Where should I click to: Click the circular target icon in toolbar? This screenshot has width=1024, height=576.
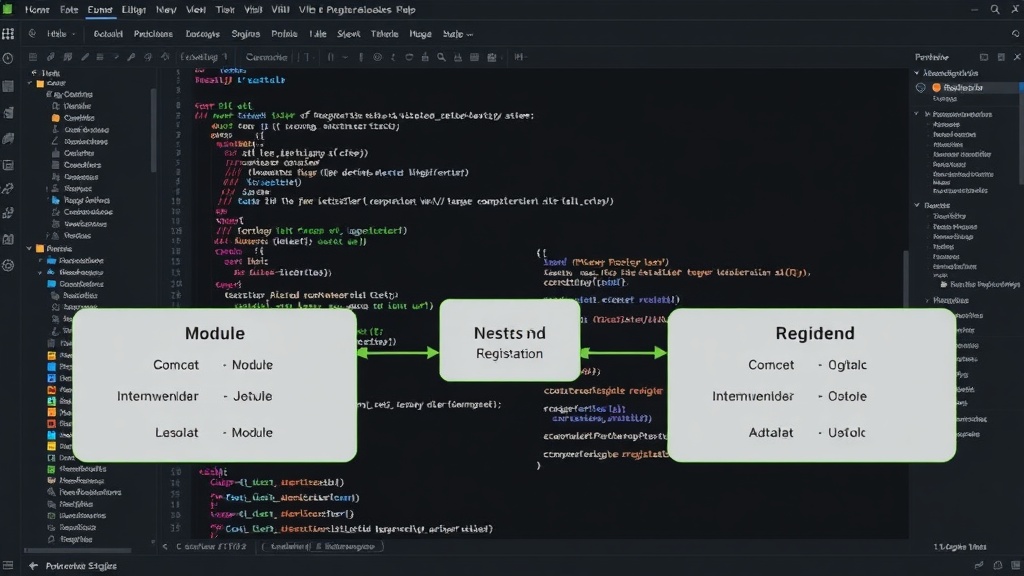(377, 57)
